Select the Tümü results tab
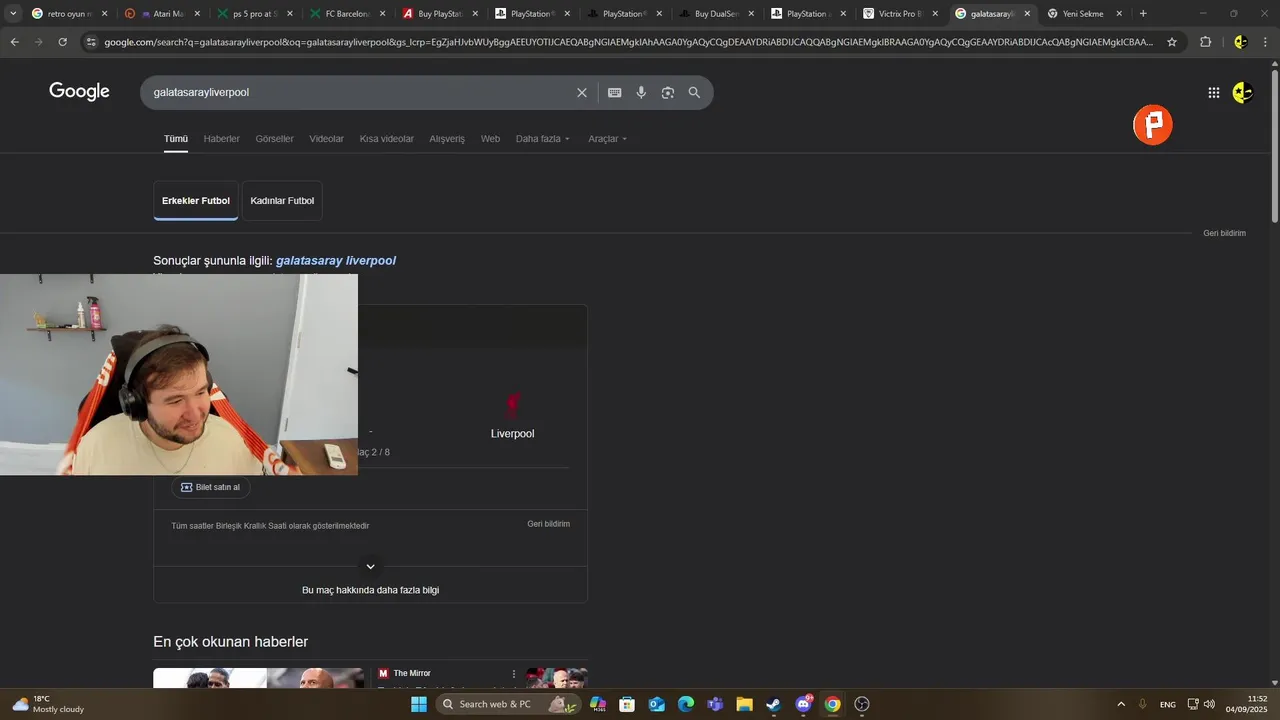 [176, 139]
